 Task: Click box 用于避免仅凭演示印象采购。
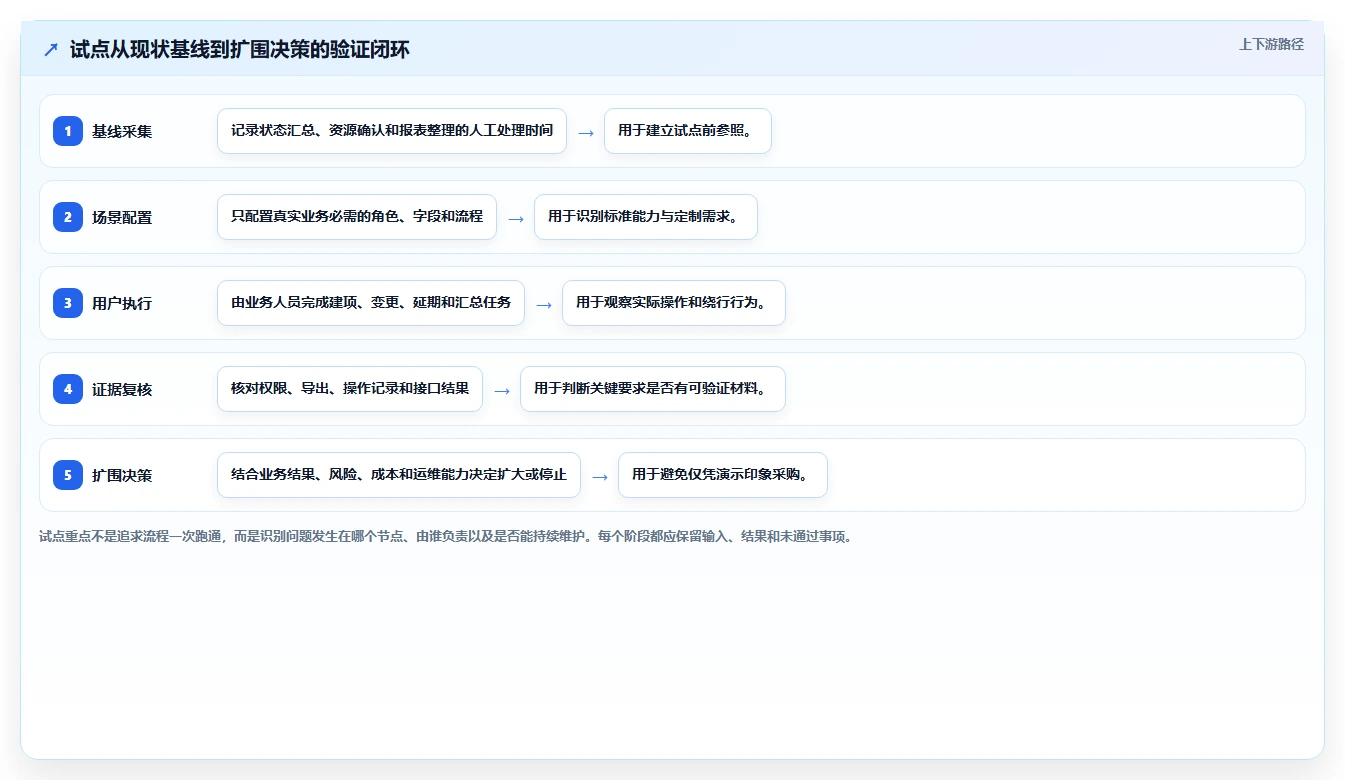click(723, 475)
